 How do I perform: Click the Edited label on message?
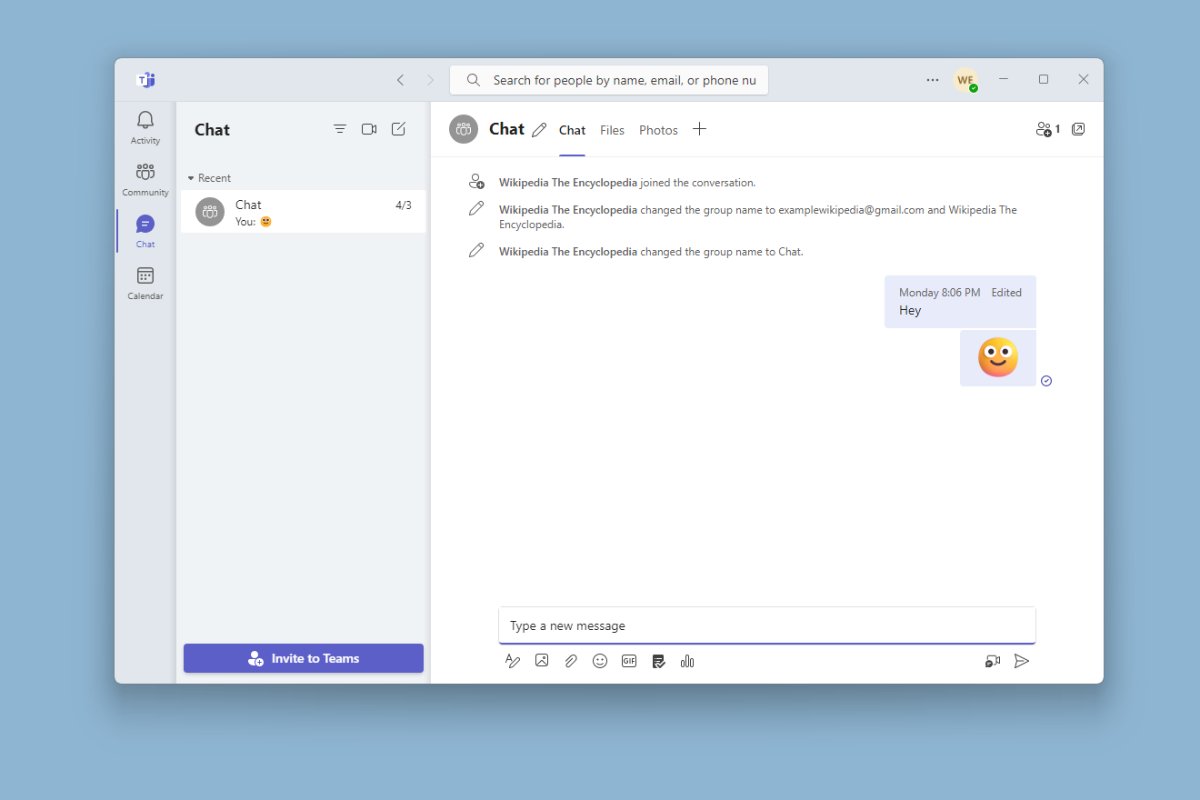(x=1006, y=293)
